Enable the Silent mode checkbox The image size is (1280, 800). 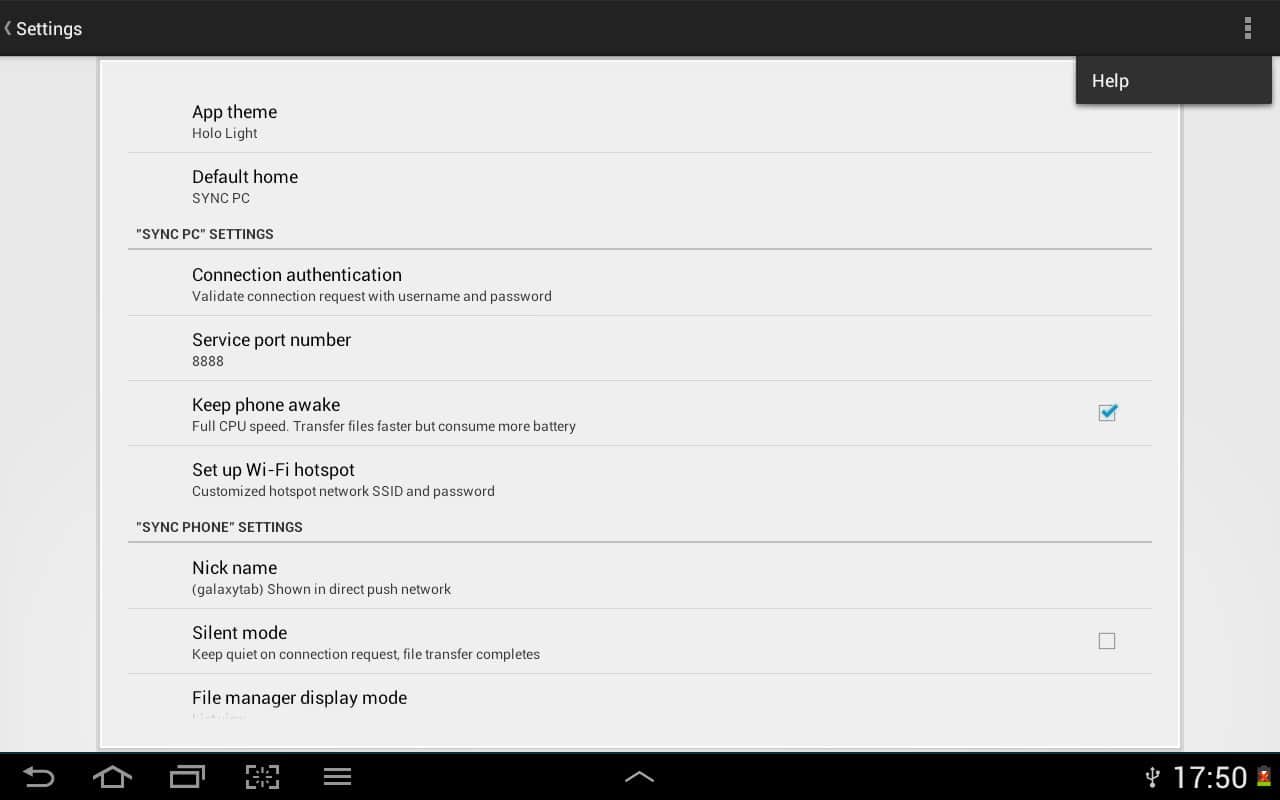(x=1107, y=641)
